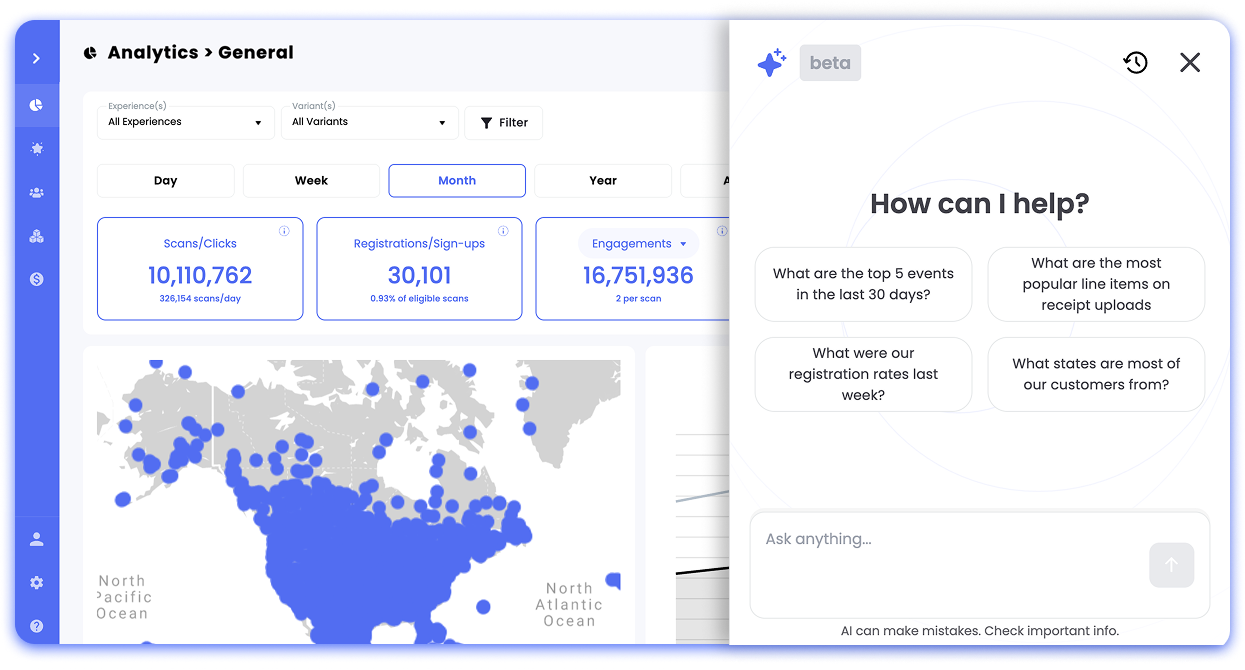Select the Month time range tab
Image resolution: width=1245 pixels, height=670 pixels.
coord(457,181)
